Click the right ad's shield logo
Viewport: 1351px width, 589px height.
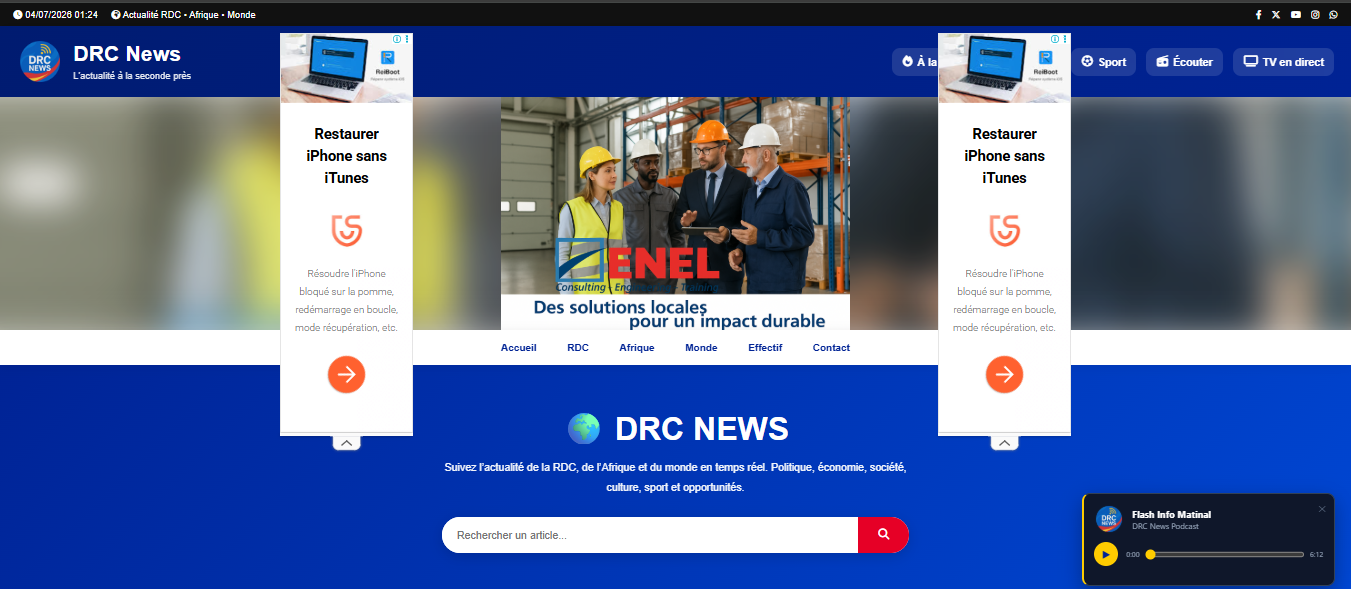(x=1004, y=230)
